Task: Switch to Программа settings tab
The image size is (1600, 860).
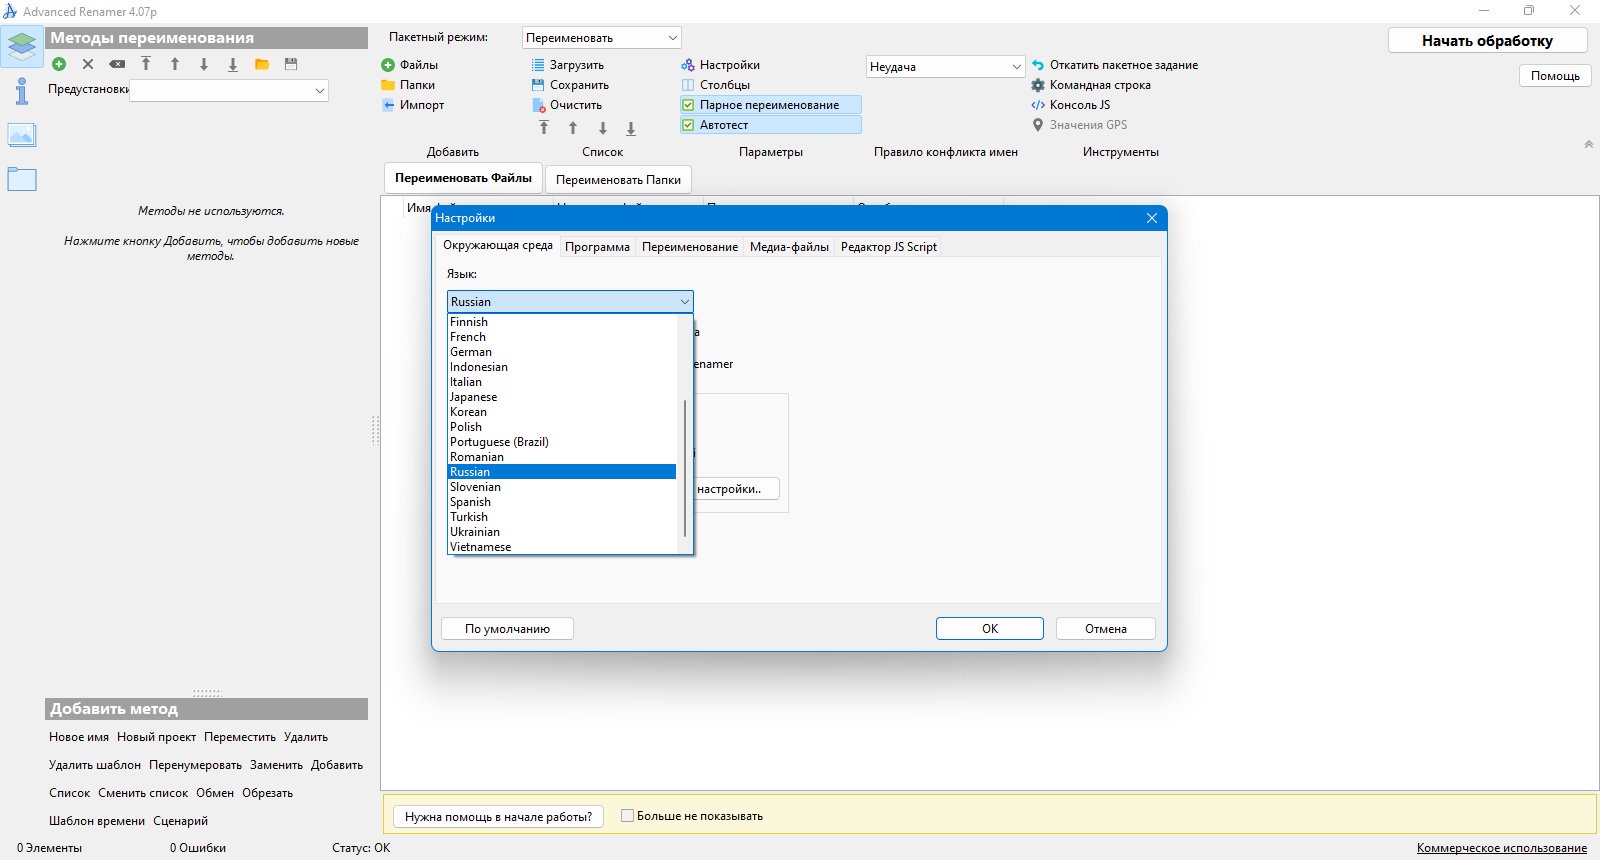Action: click(597, 247)
